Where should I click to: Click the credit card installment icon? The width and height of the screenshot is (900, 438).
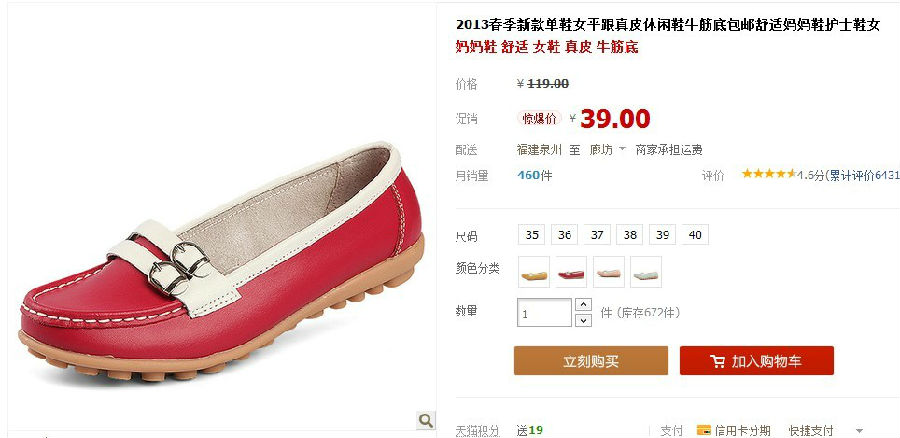pyautogui.click(x=703, y=429)
